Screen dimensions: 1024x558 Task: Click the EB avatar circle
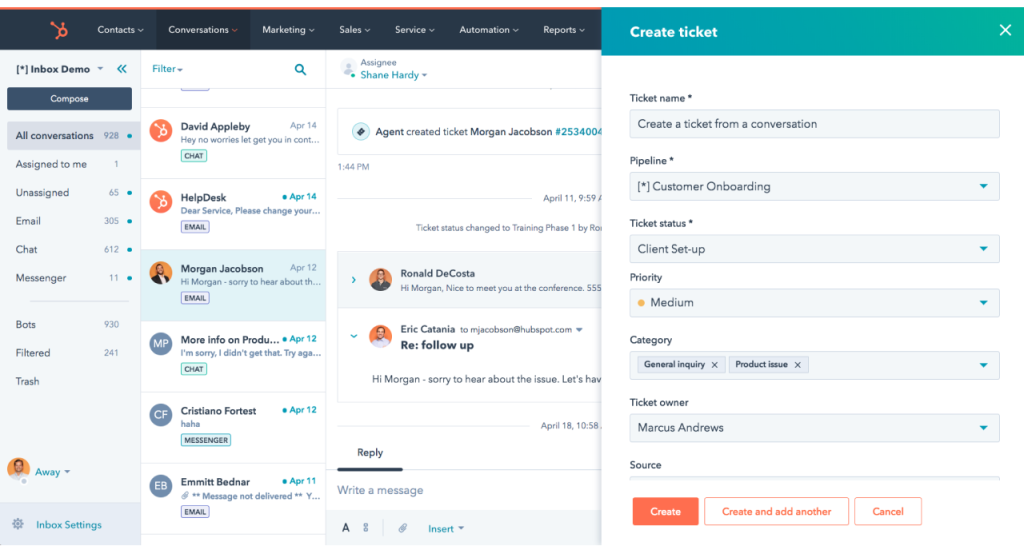tap(161, 486)
